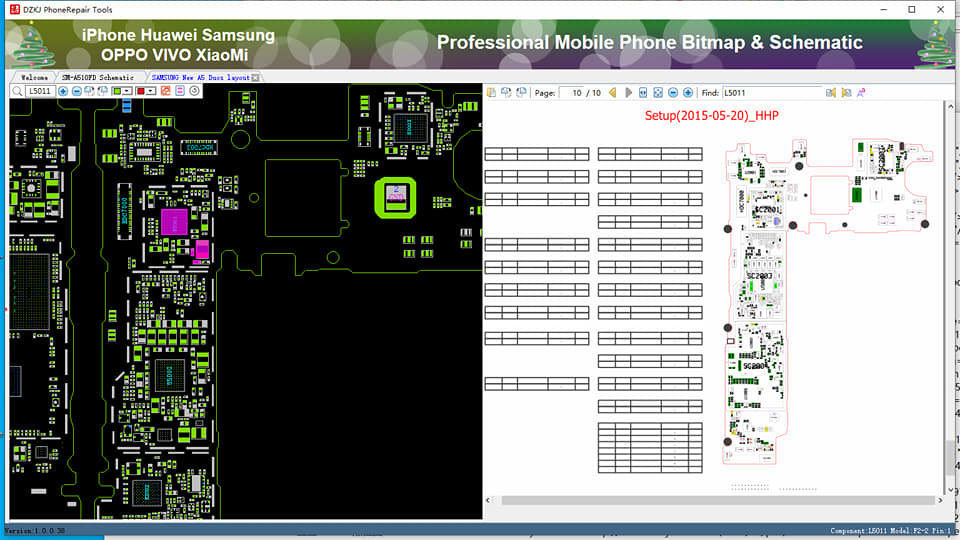Click the board thumbnail in schematic page
The height and width of the screenshot is (540, 960).
pyautogui.click(x=828, y=300)
